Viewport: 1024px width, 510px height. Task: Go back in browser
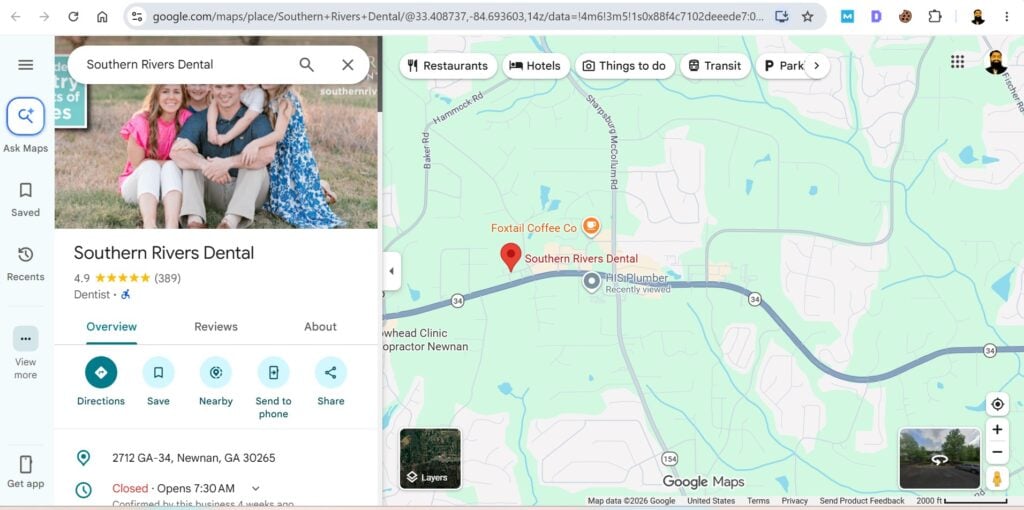click(16, 17)
